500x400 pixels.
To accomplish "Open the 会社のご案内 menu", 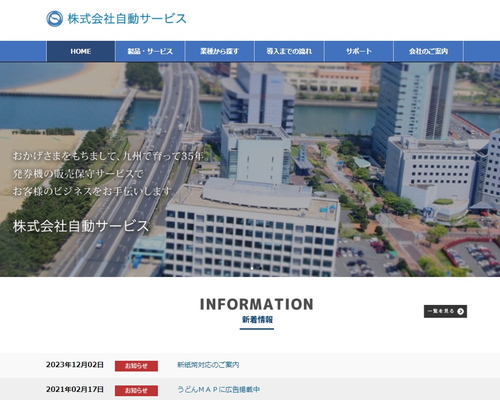I will pyautogui.click(x=428, y=51).
